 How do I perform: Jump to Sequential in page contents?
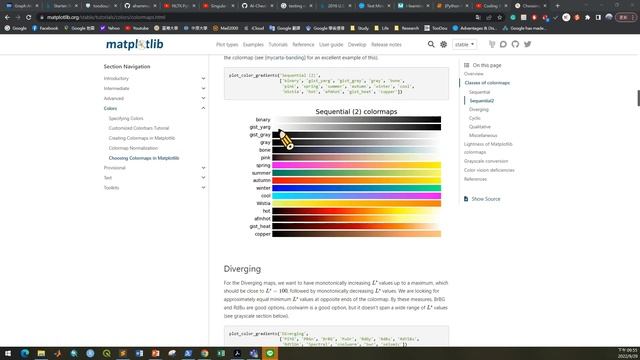479,92
